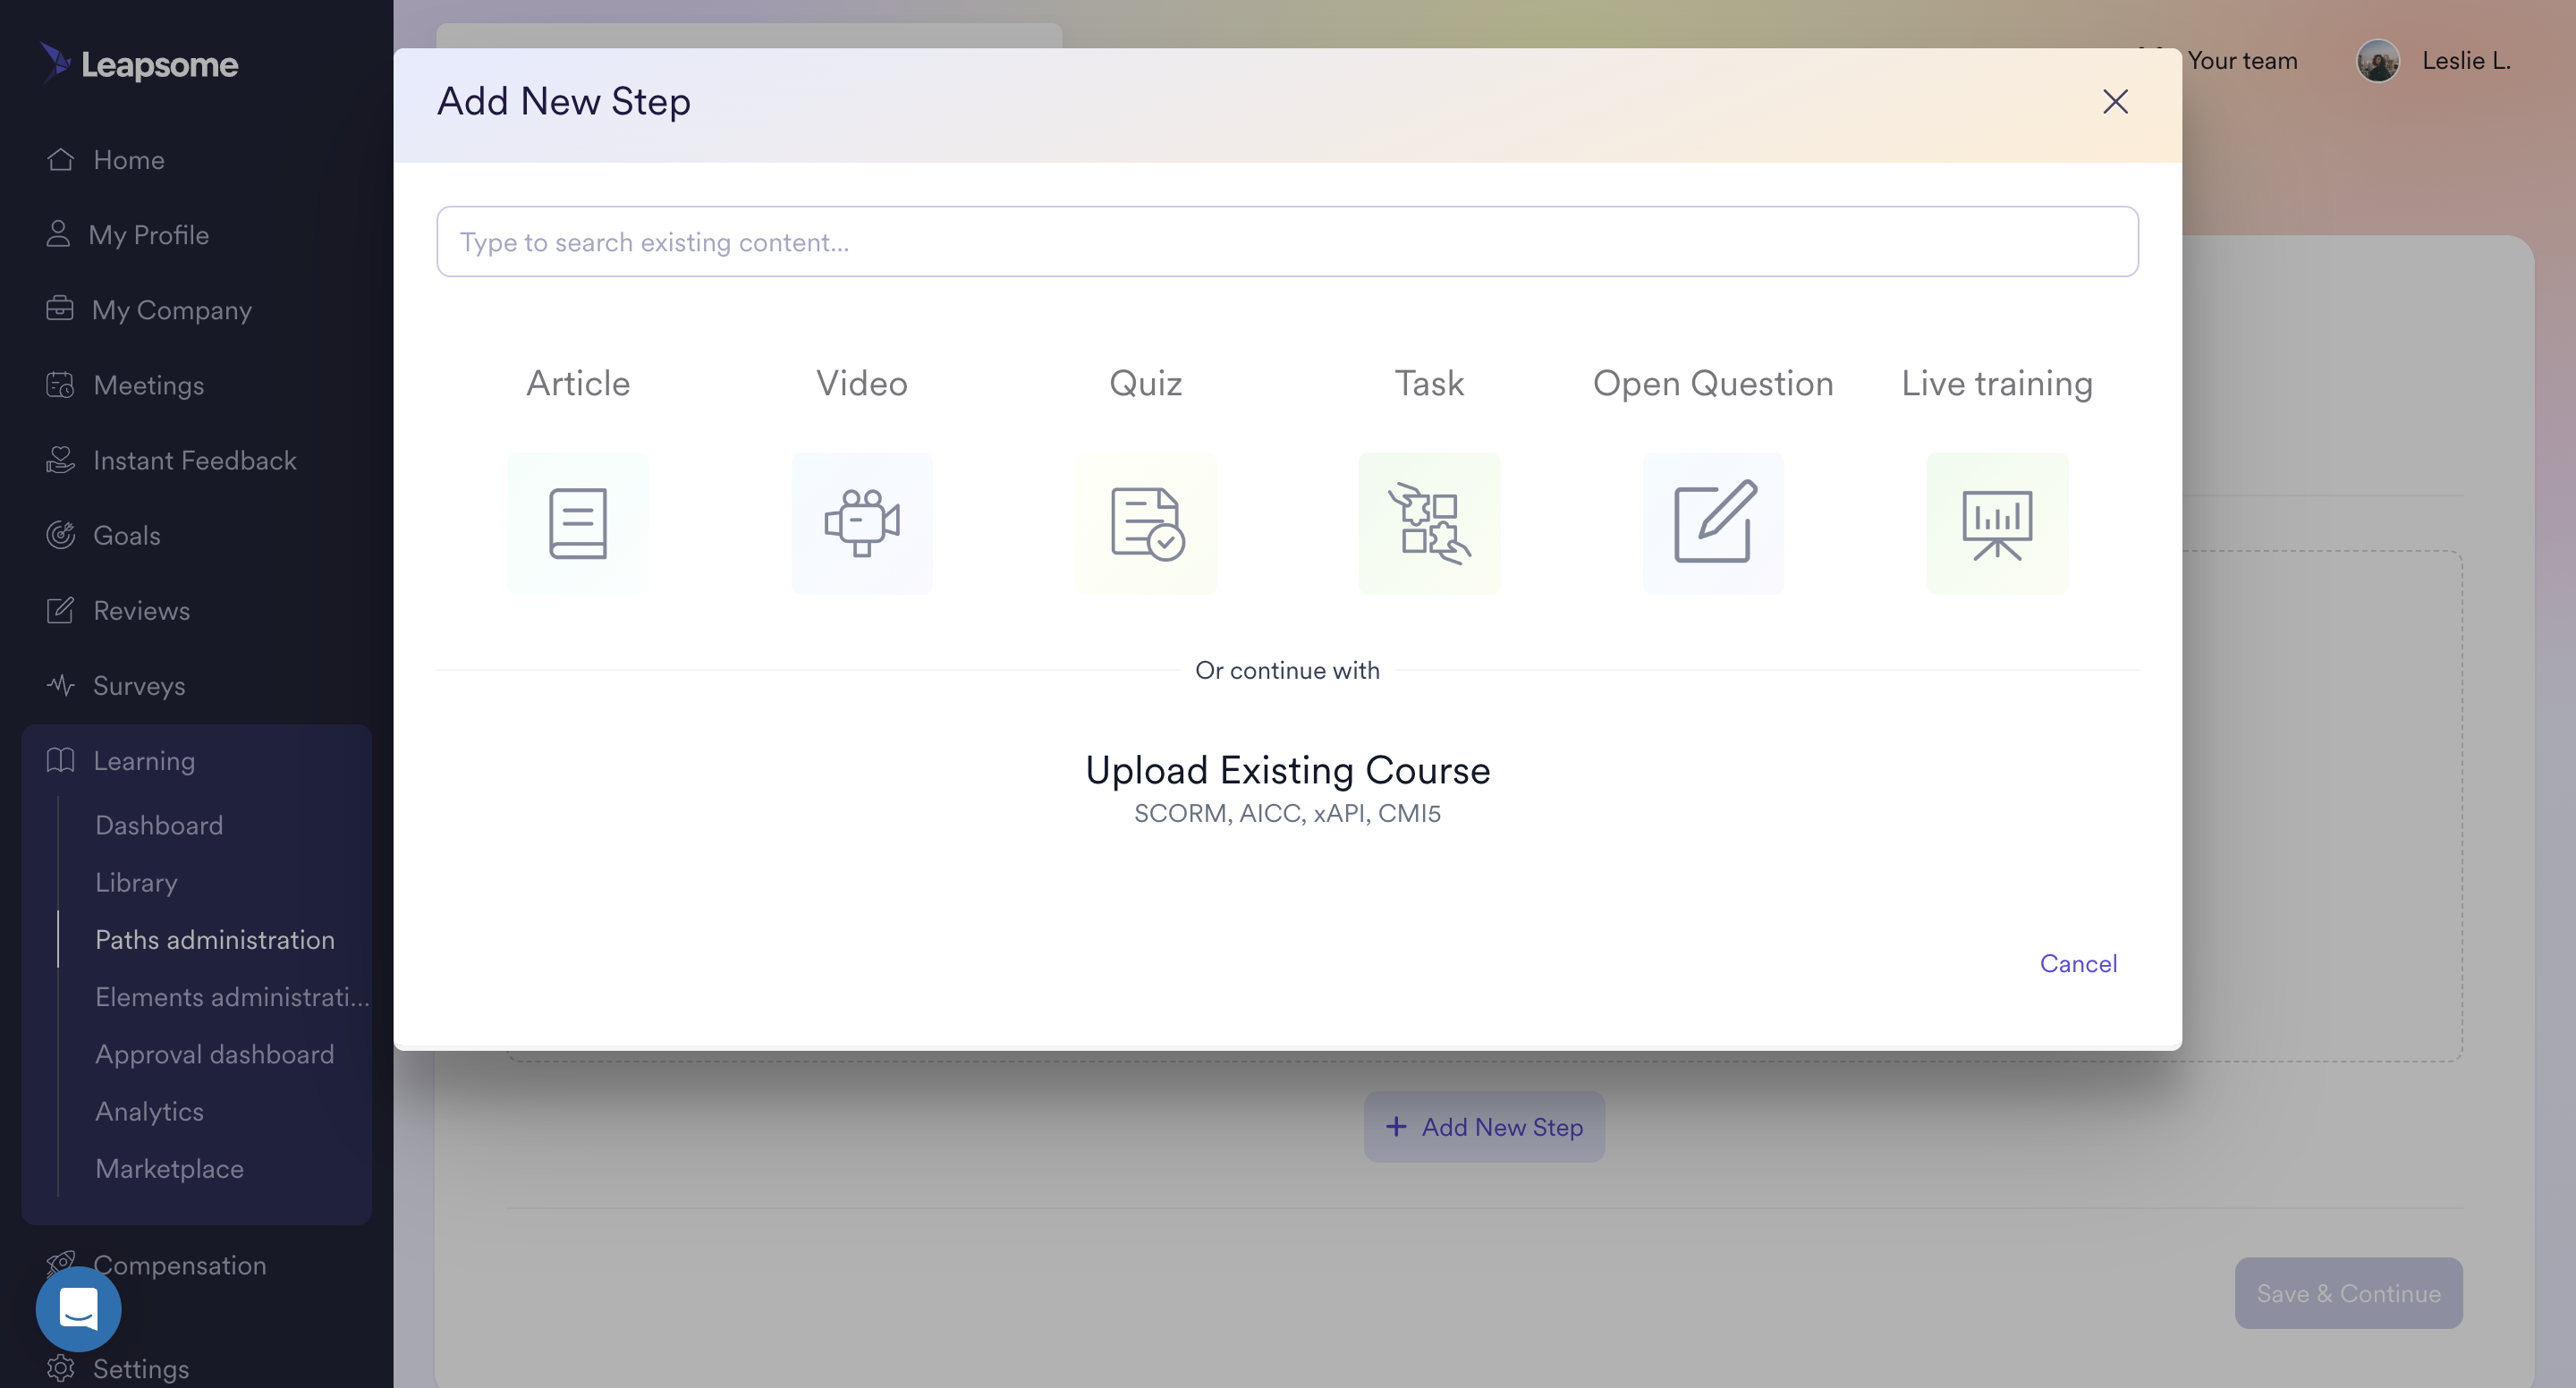Go to Home in sidebar
This screenshot has height=1388, width=2576.
pyautogui.click(x=129, y=160)
